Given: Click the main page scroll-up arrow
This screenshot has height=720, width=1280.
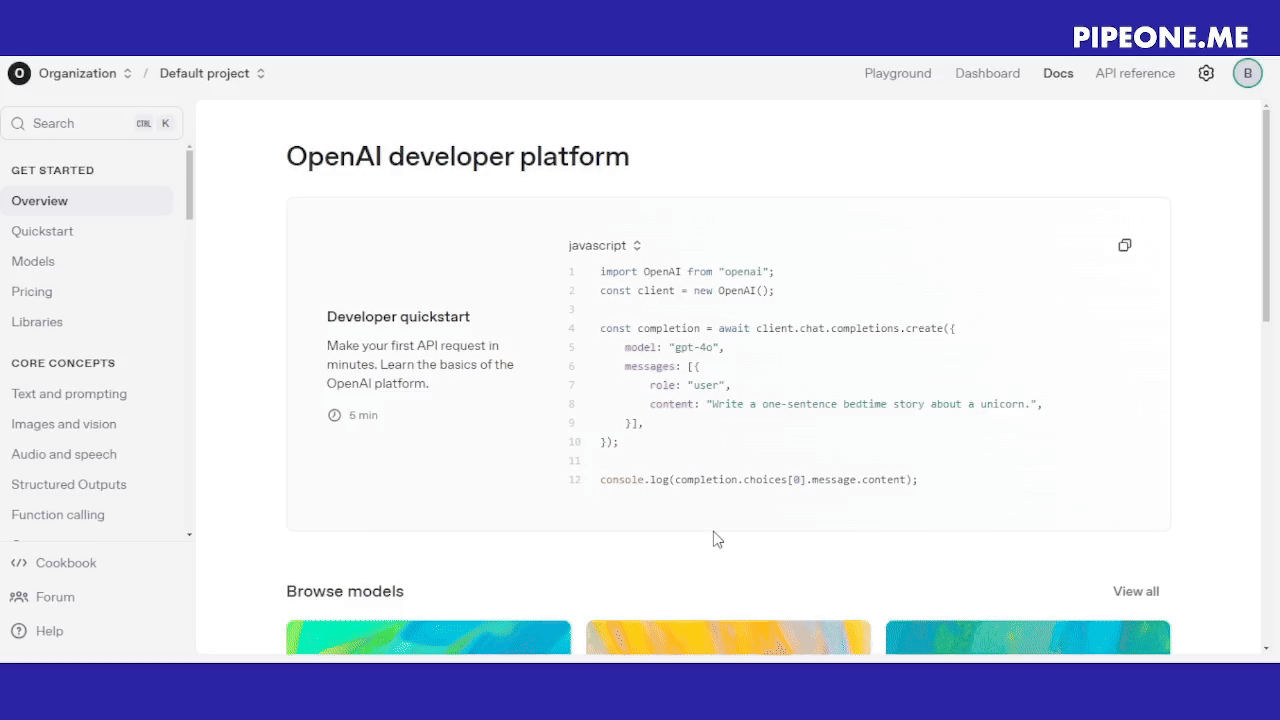Looking at the screenshot, I should (1266, 105).
